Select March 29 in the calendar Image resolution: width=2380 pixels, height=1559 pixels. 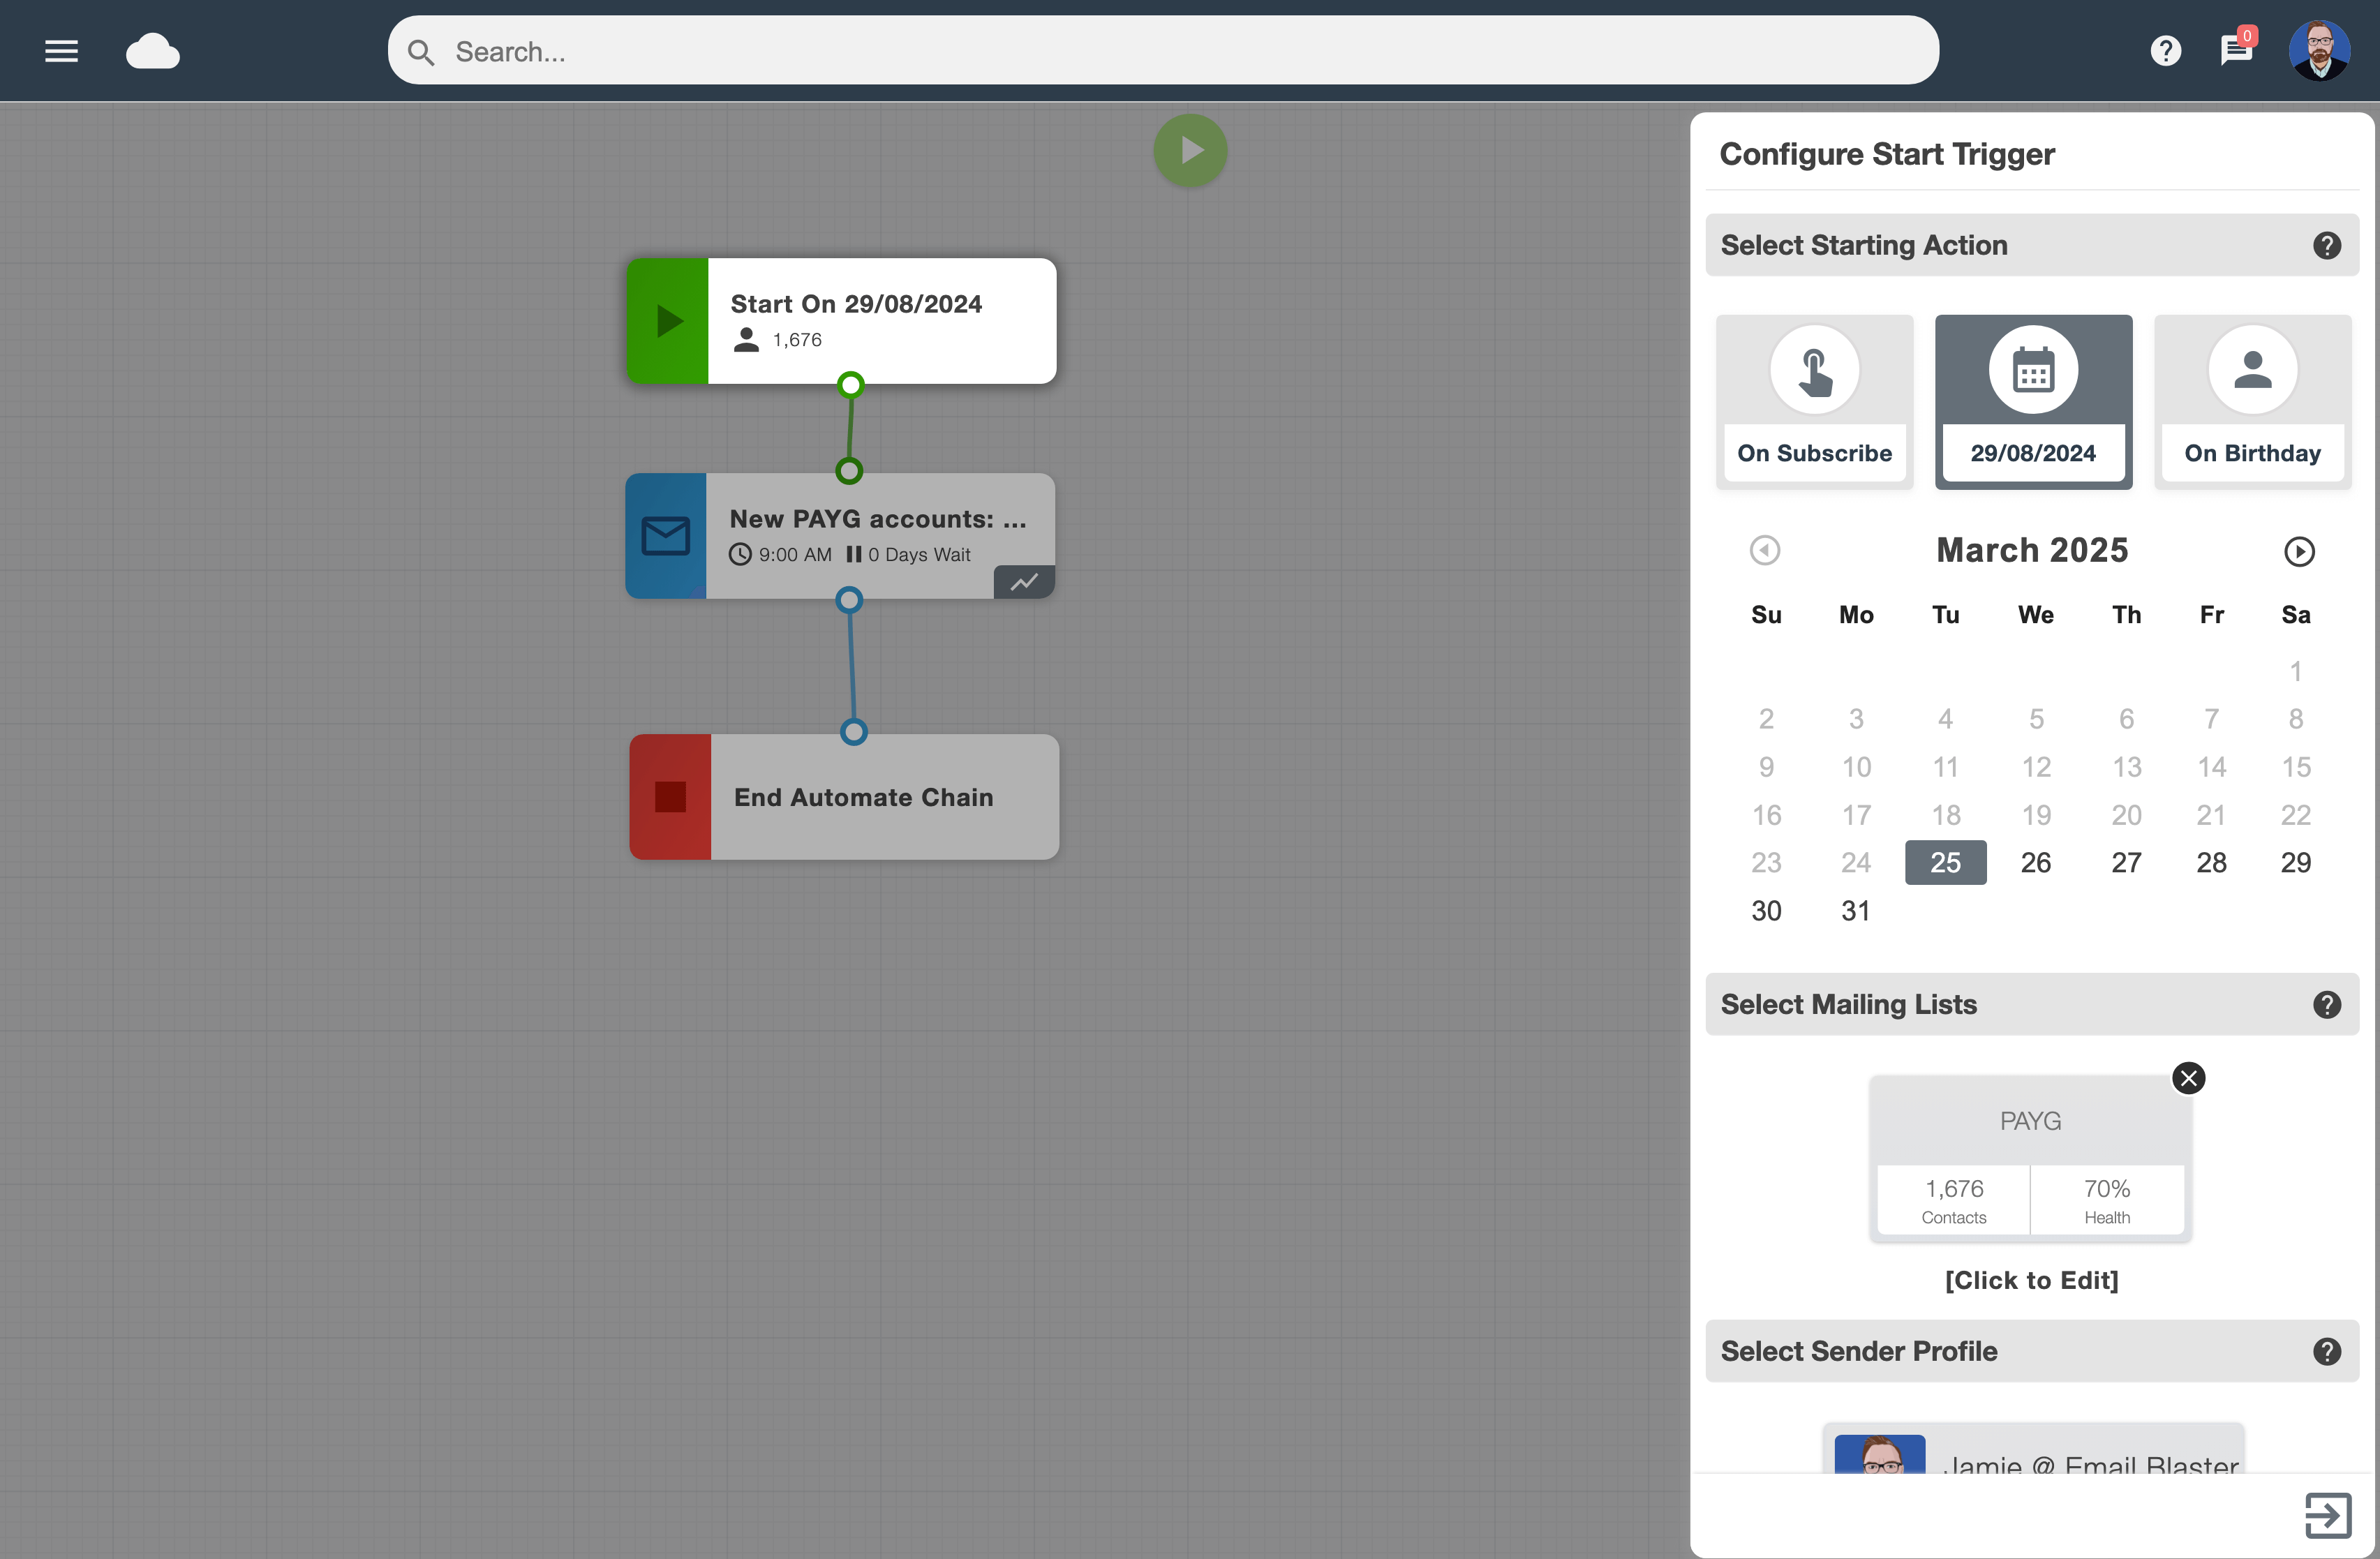(x=2295, y=862)
